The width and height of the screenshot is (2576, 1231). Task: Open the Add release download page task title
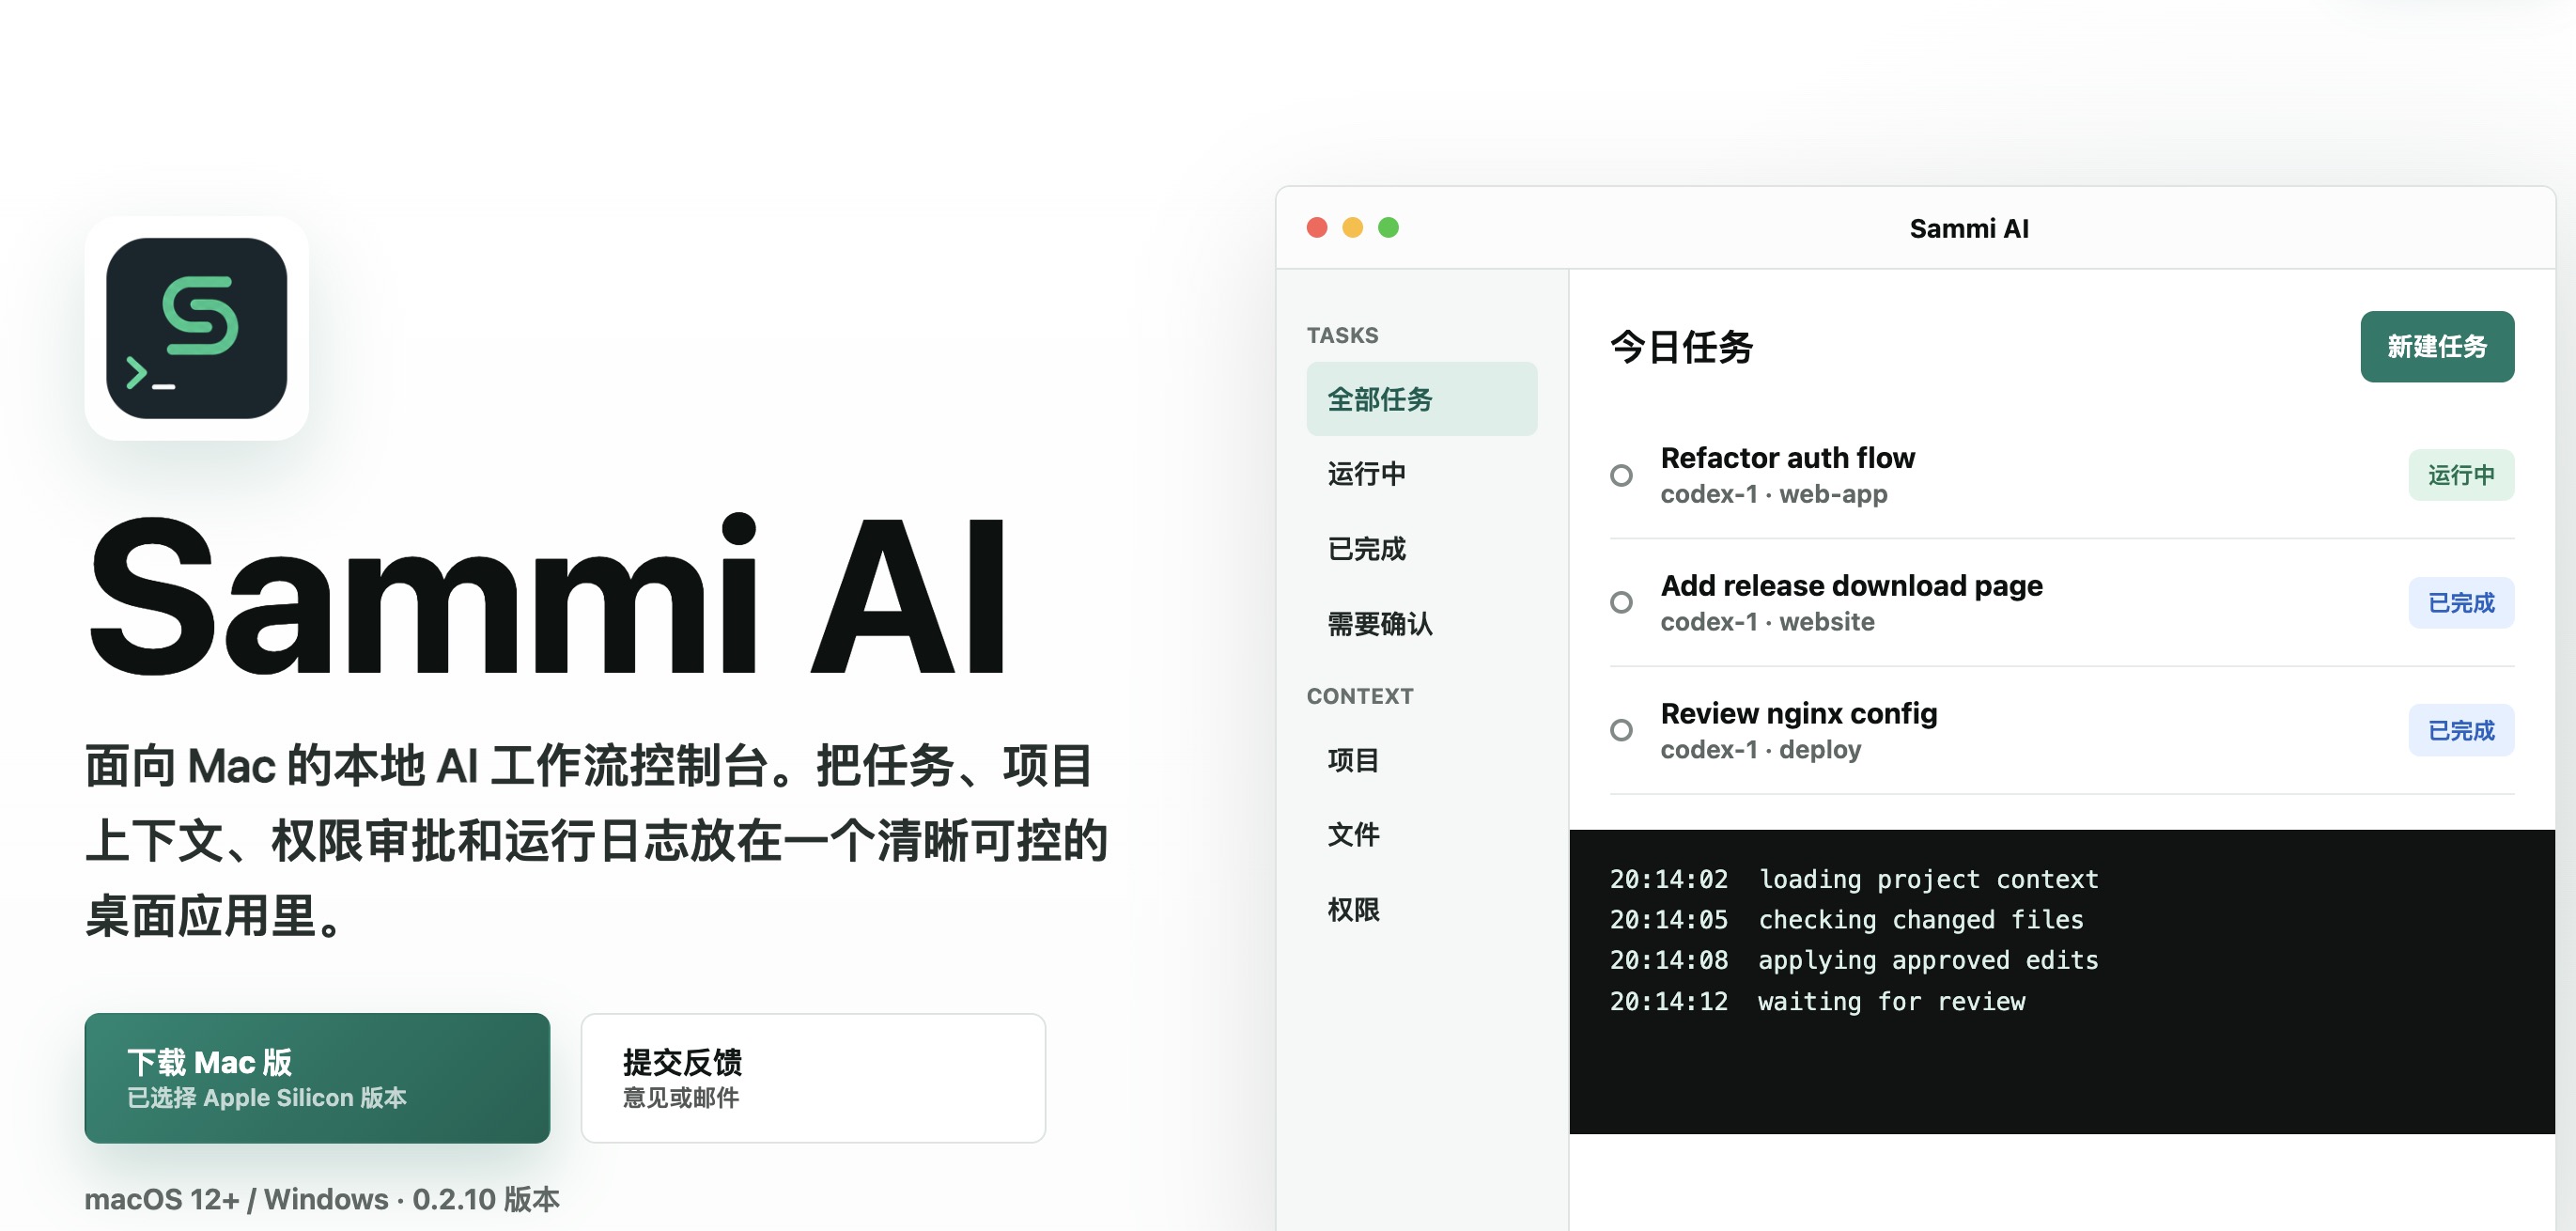[x=1851, y=585]
